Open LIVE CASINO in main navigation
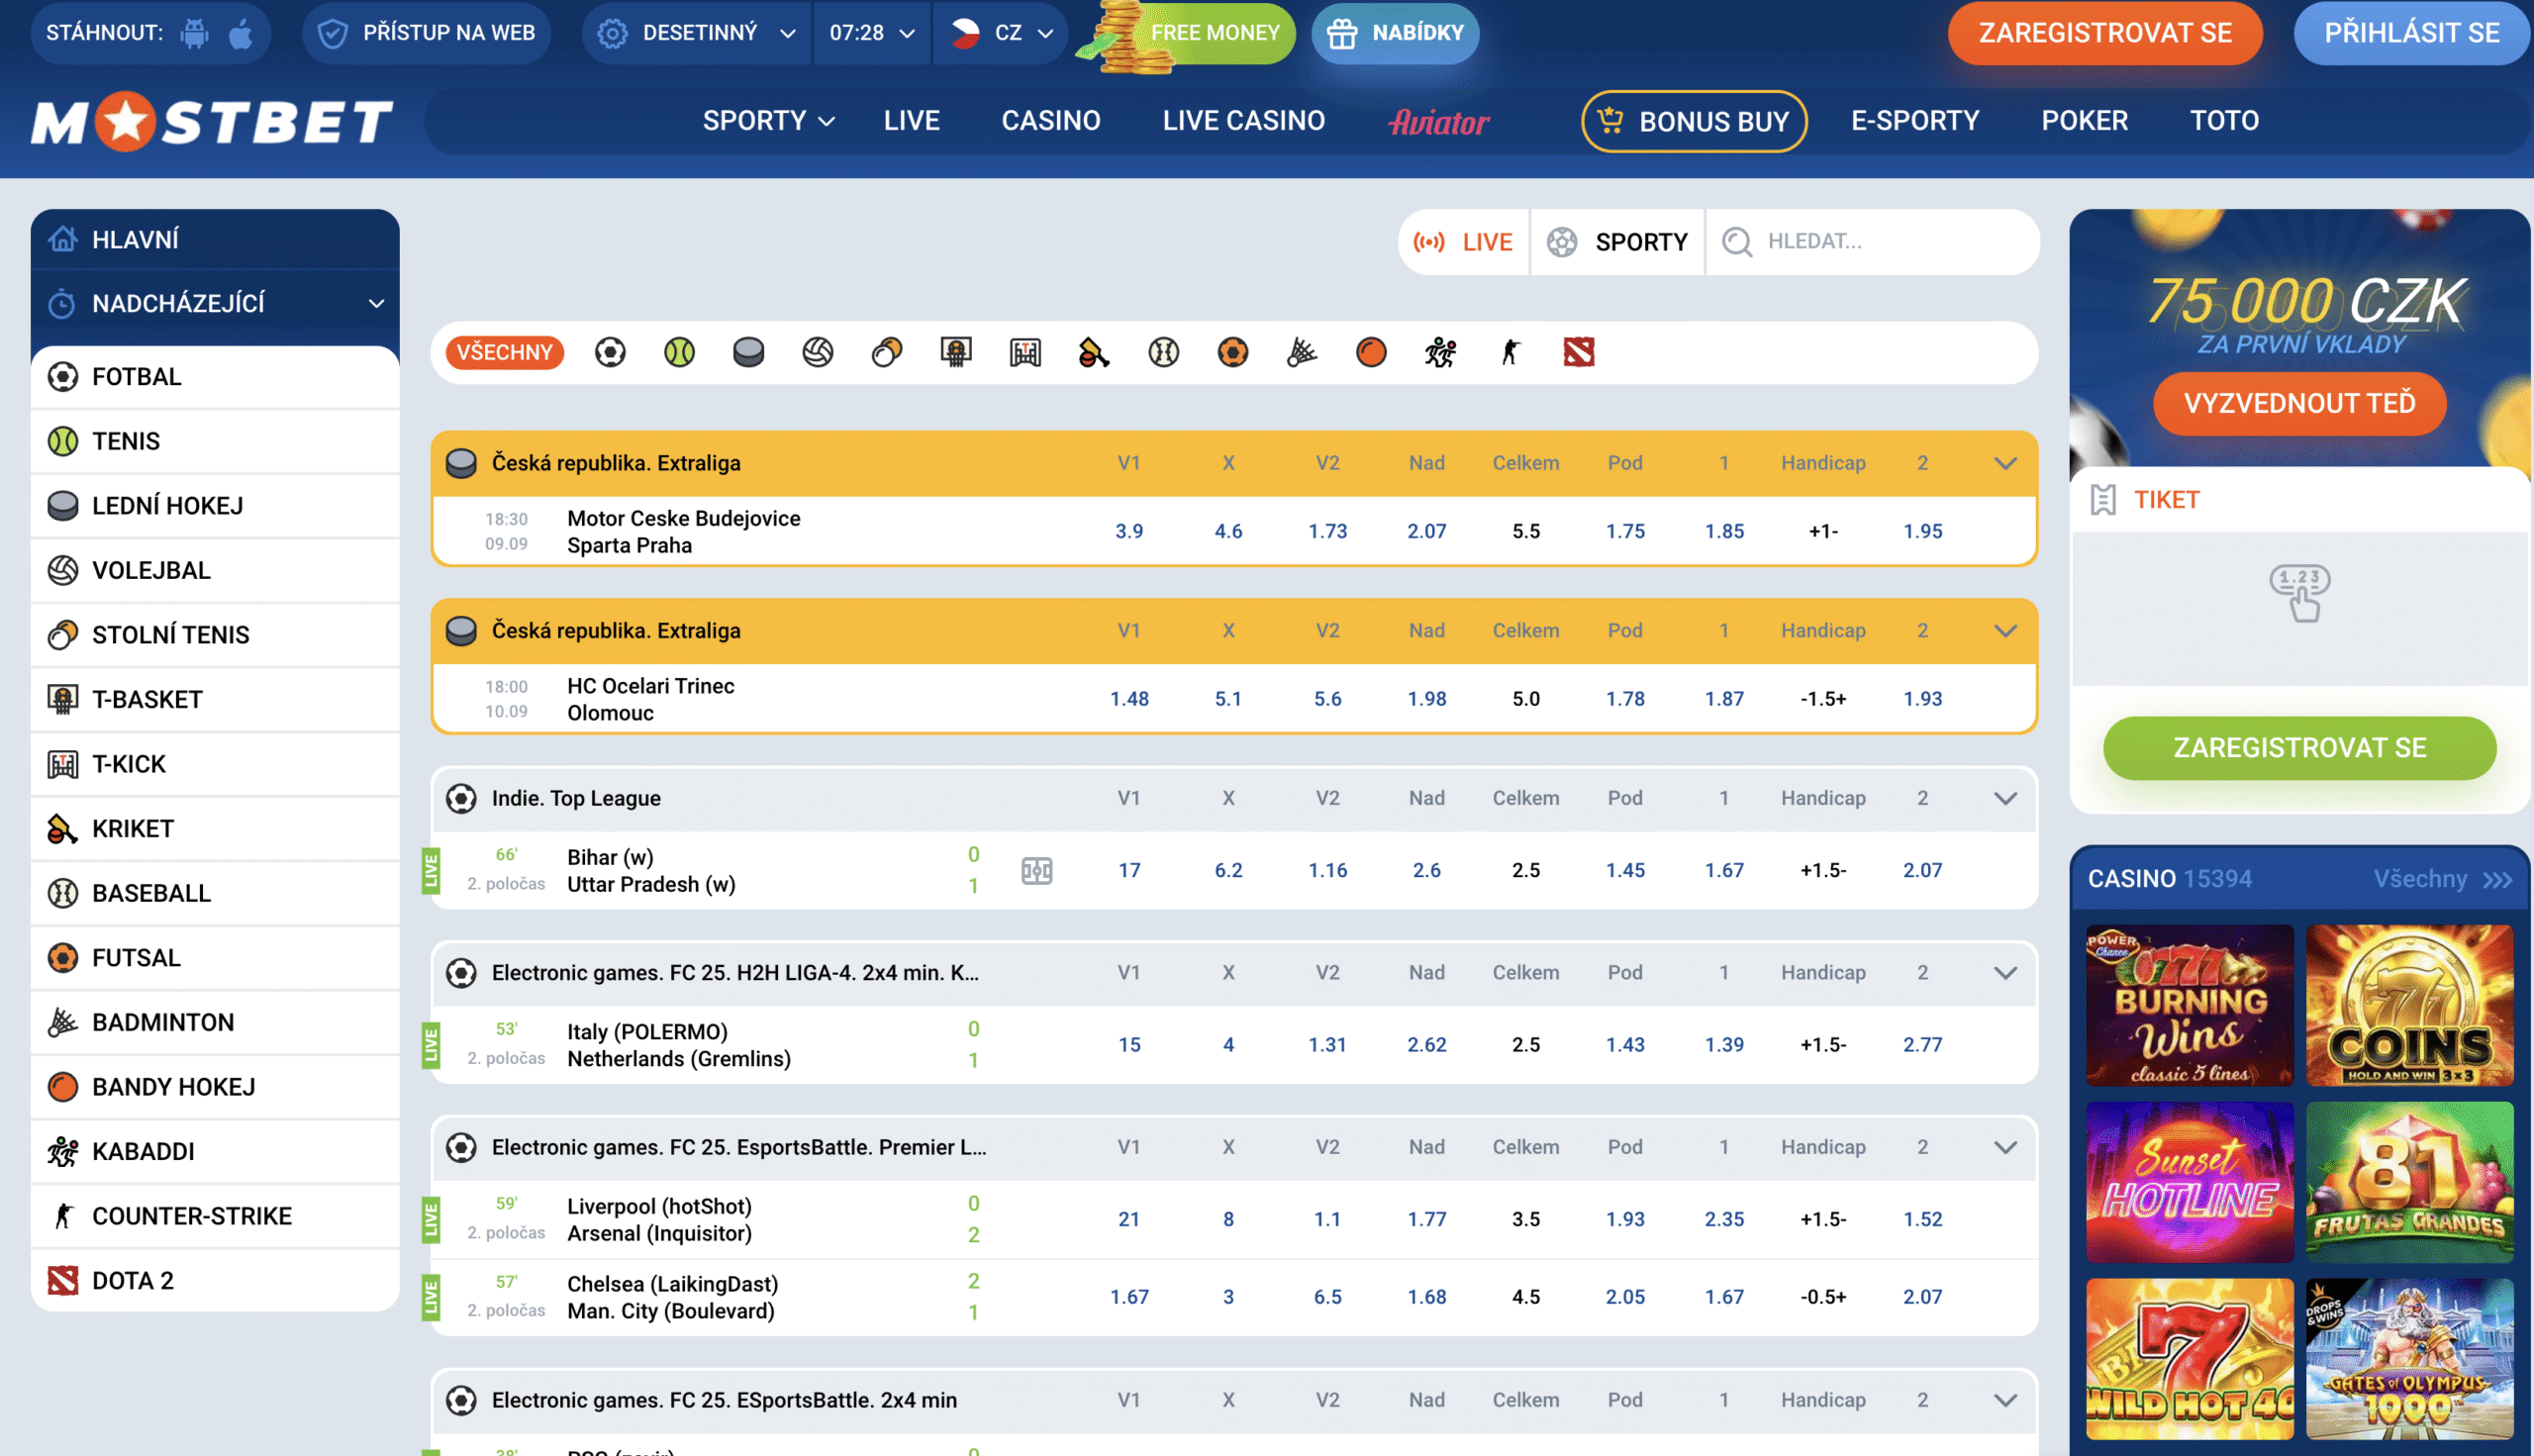 tap(1244, 121)
